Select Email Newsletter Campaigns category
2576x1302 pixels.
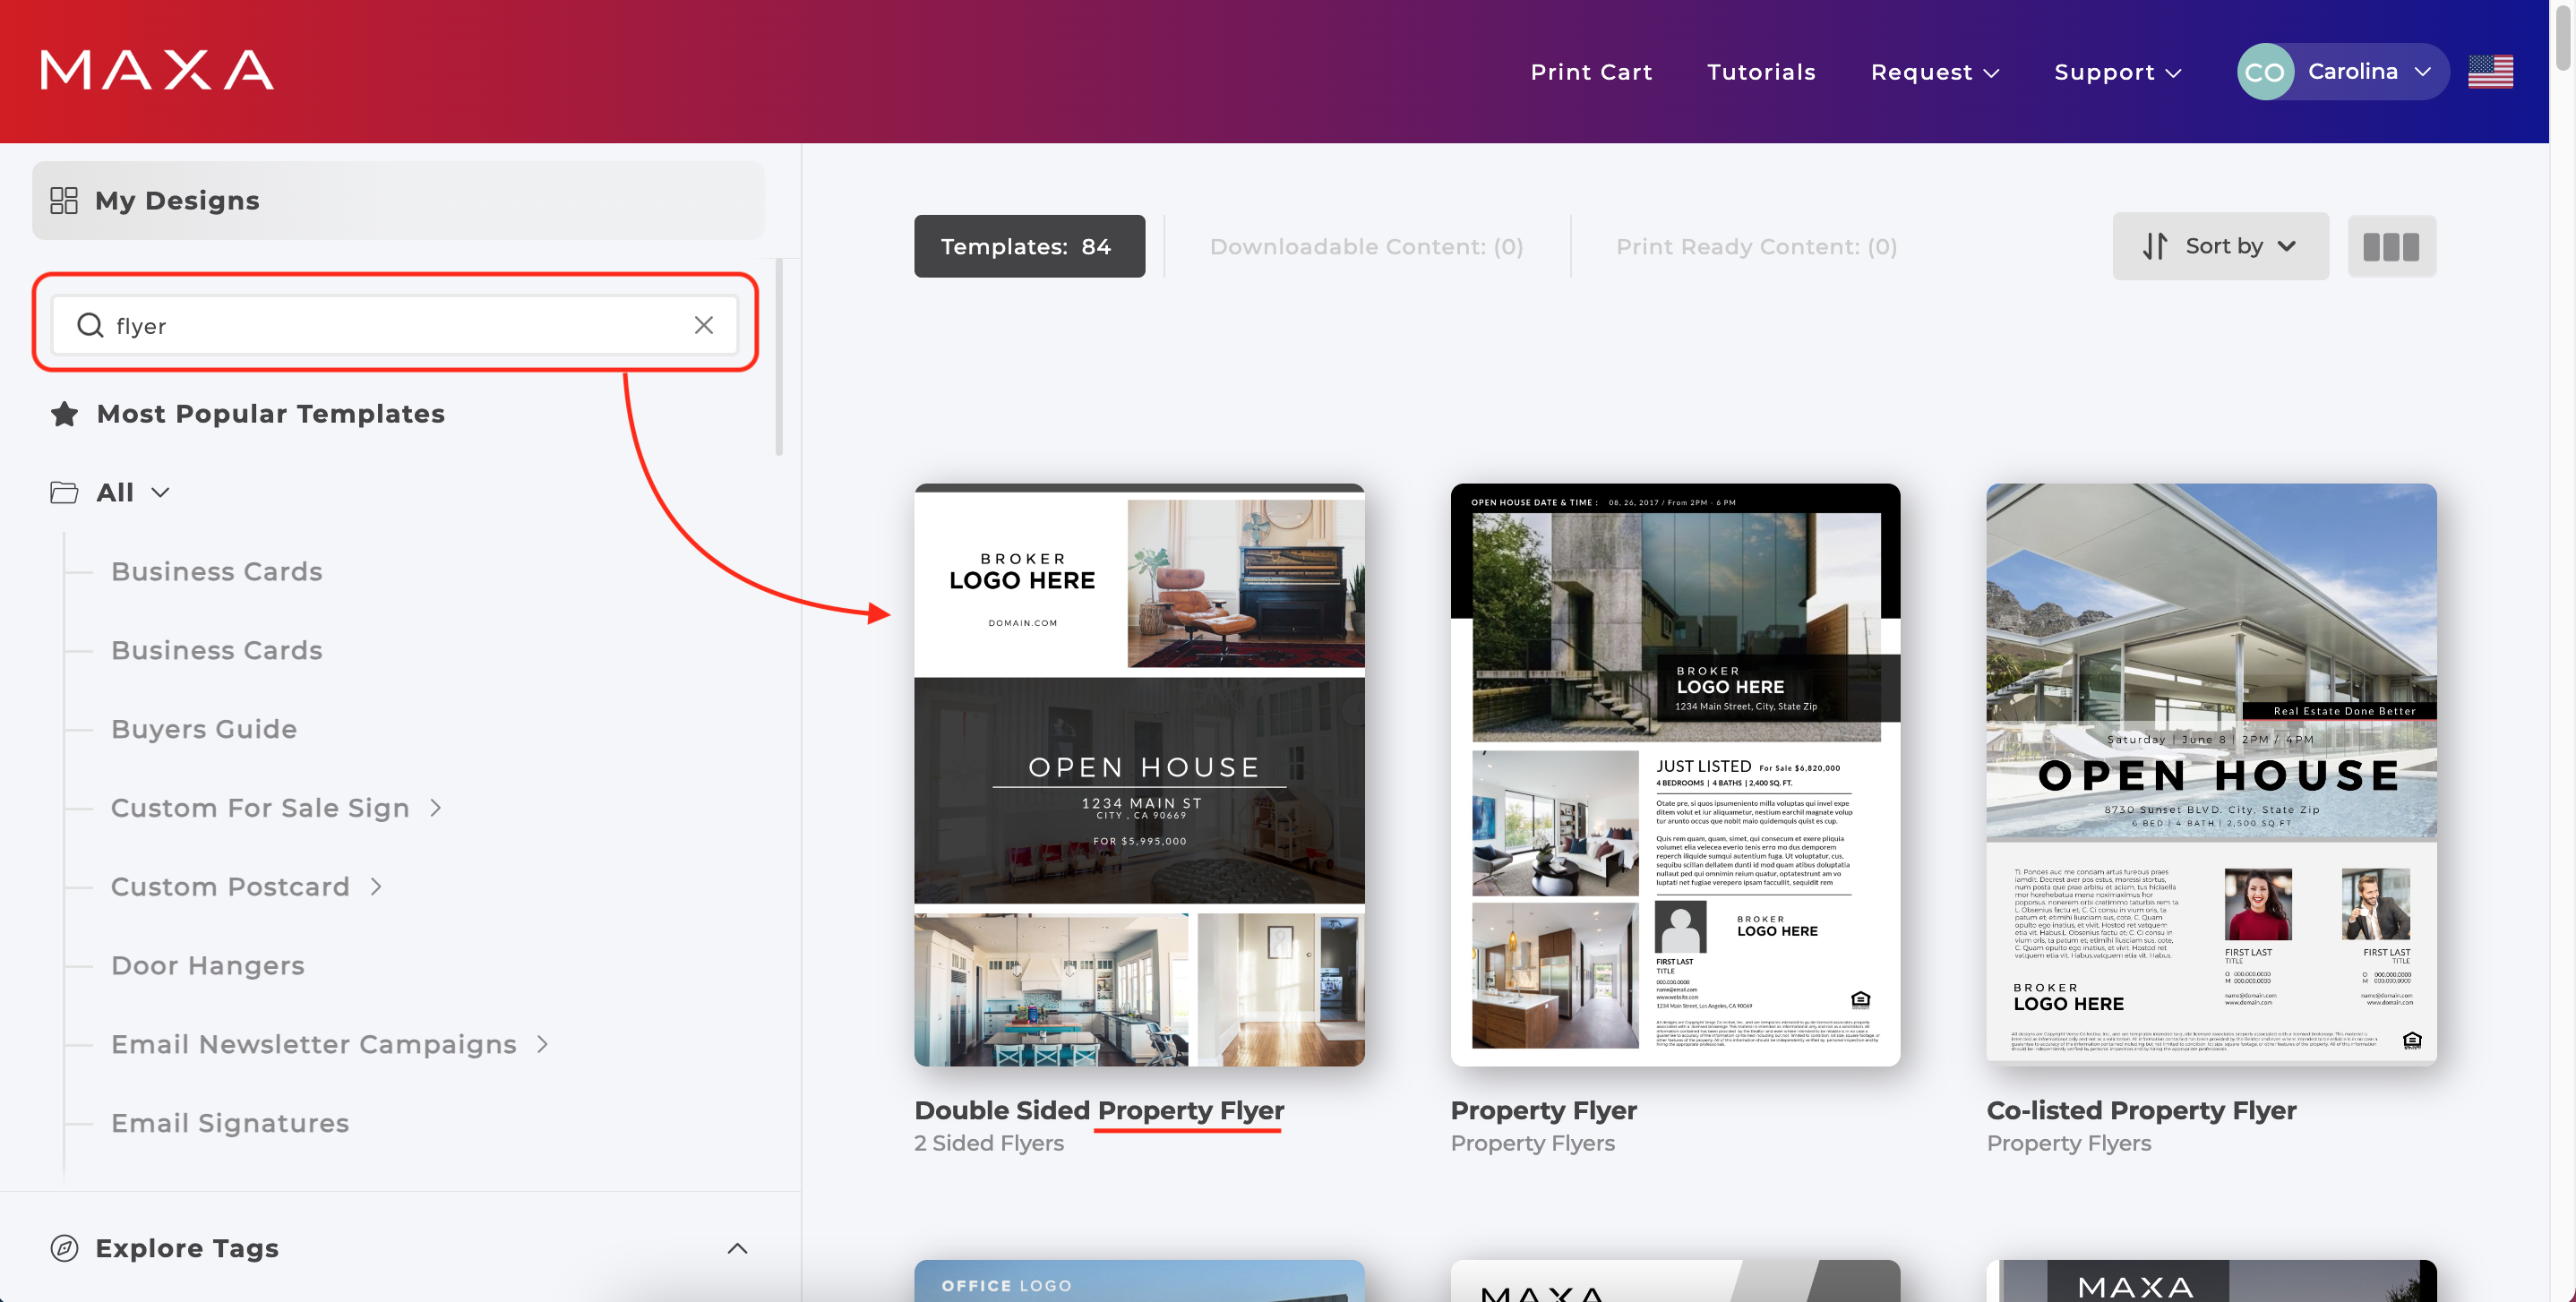click(x=313, y=1044)
